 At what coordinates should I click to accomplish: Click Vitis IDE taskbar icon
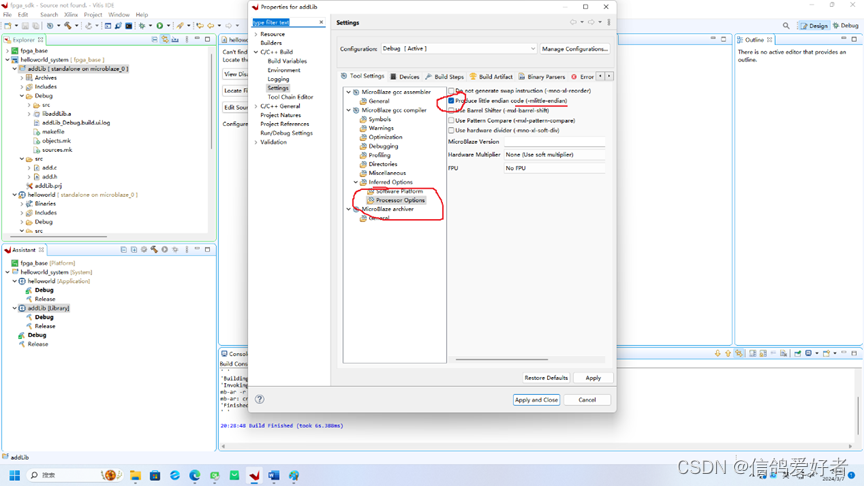coord(254,475)
